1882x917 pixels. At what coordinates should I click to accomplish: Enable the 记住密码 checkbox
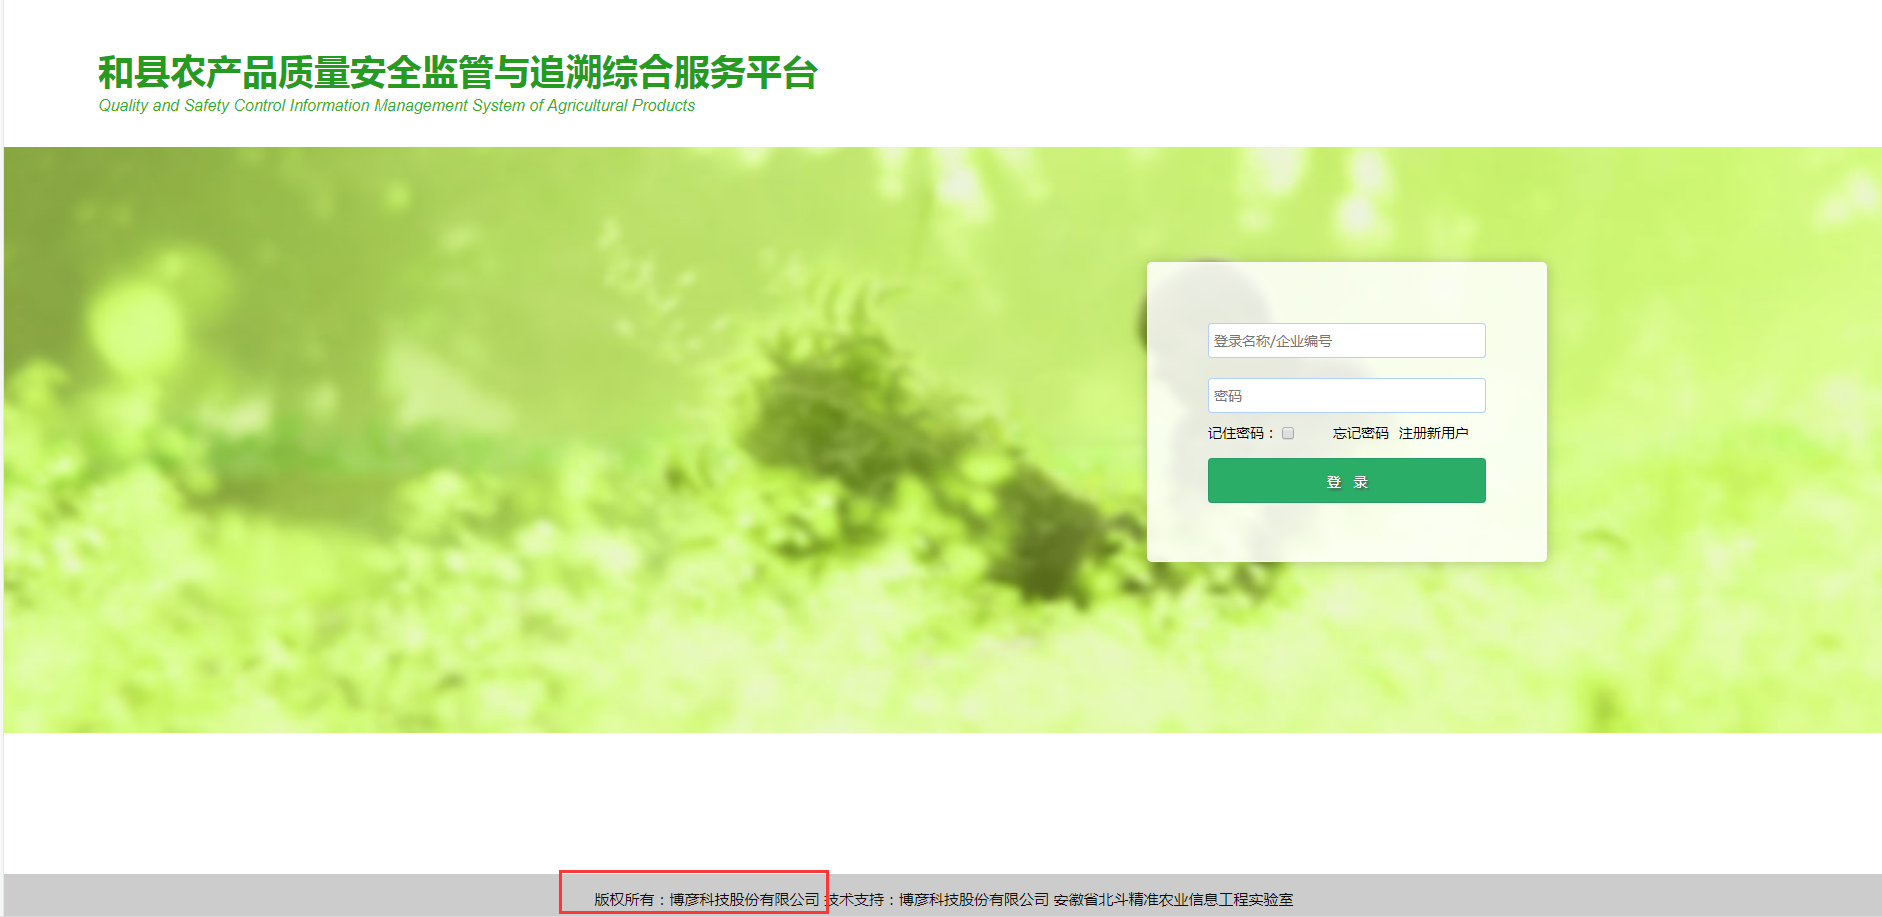click(x=1288, y=433)
